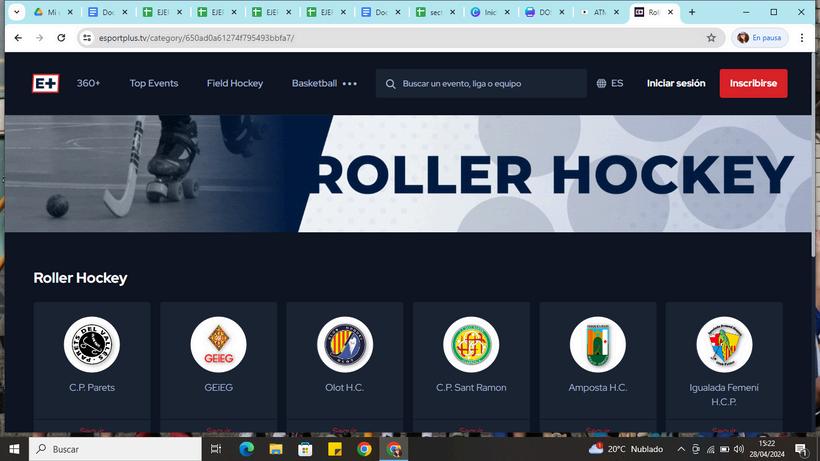Click the search magnifier icon
The height and width of the screenshot is (461, 820).
[391, 84]
